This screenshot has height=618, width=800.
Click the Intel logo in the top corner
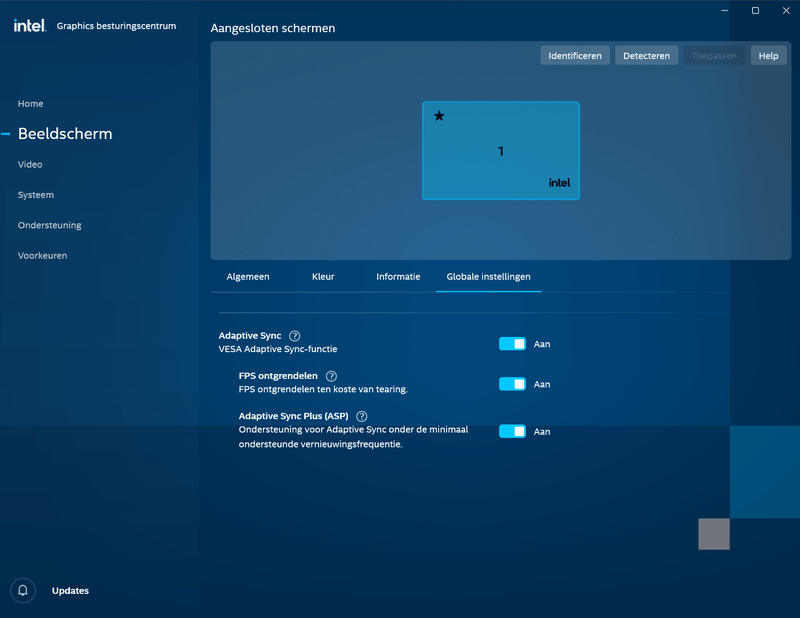29,25
